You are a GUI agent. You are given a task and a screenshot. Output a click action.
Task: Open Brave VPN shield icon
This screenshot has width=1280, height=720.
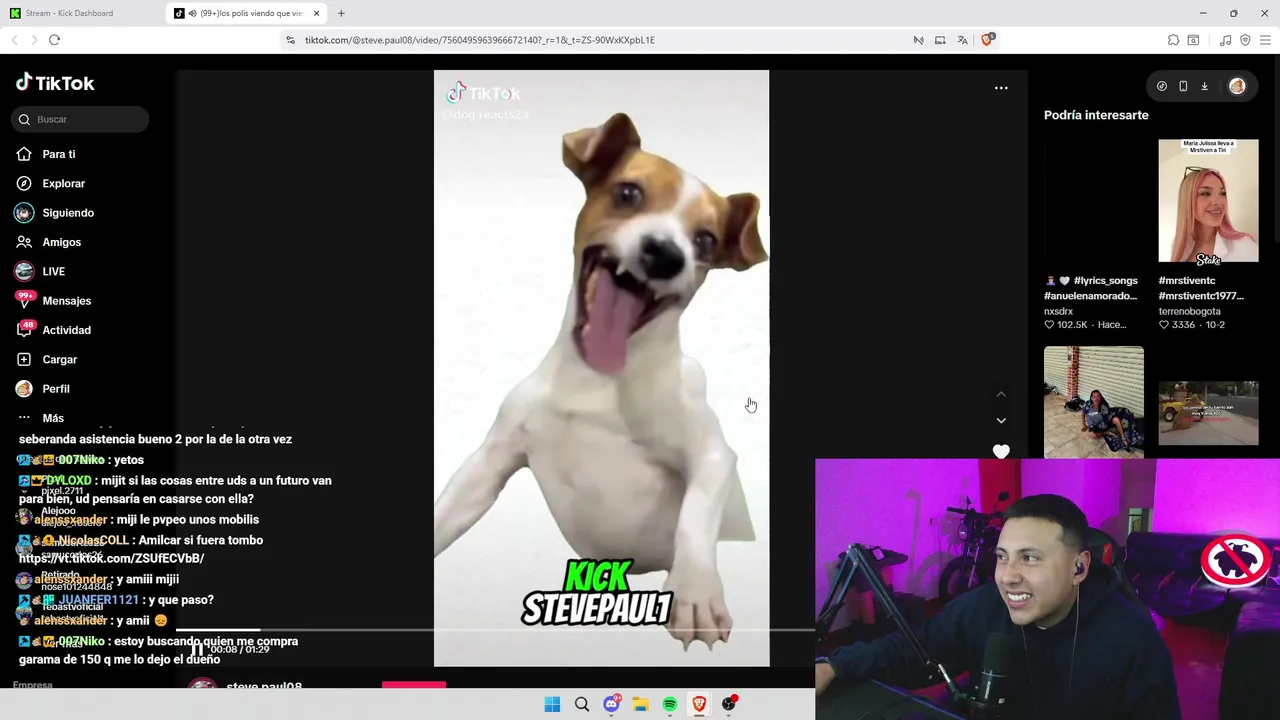[1245, 40]
